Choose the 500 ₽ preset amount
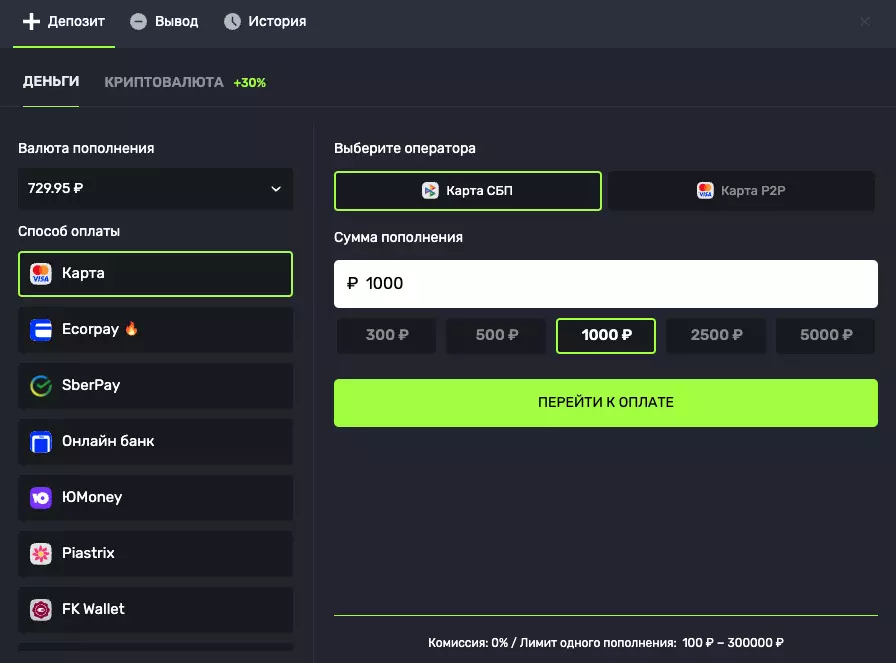Viewport: 896px width, 663px height. click(496, 336)
